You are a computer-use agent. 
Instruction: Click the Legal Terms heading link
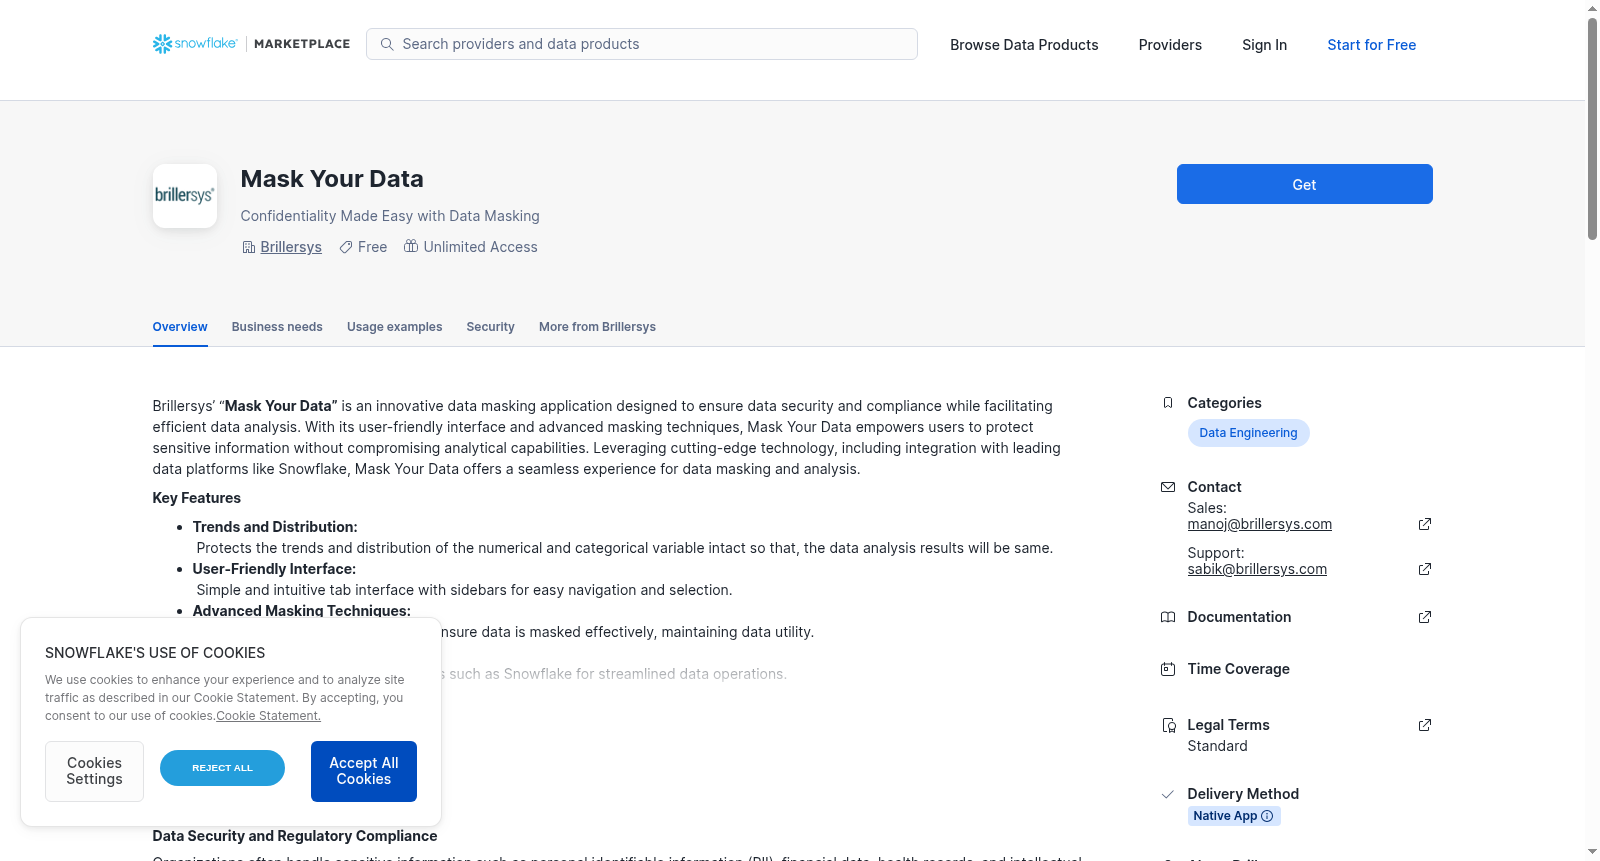click(1228, 725)
